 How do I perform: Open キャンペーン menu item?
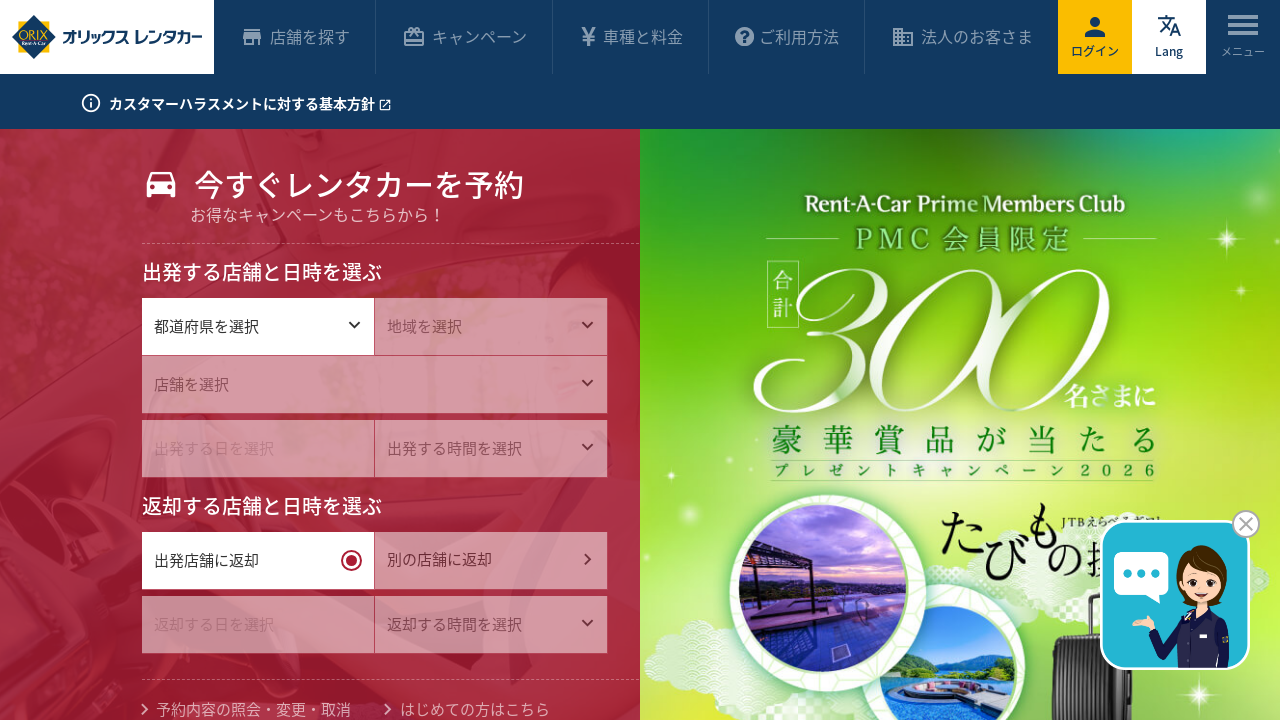465,37
